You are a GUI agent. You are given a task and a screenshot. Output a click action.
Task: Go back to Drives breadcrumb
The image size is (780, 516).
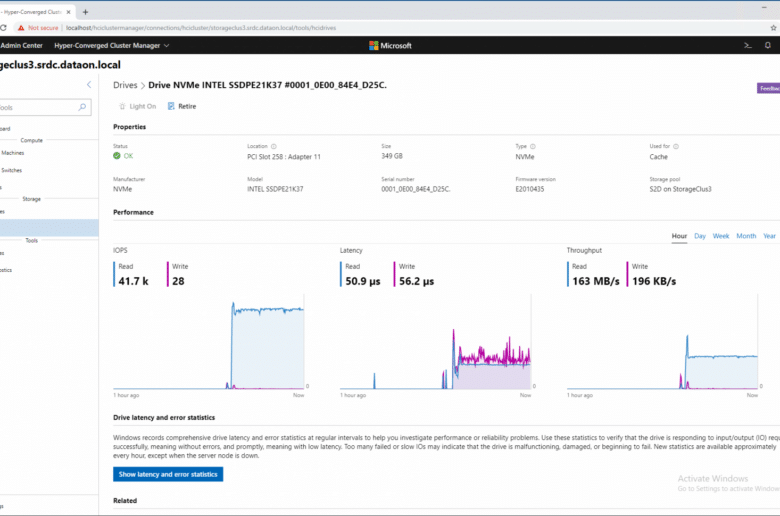(125, 85)
